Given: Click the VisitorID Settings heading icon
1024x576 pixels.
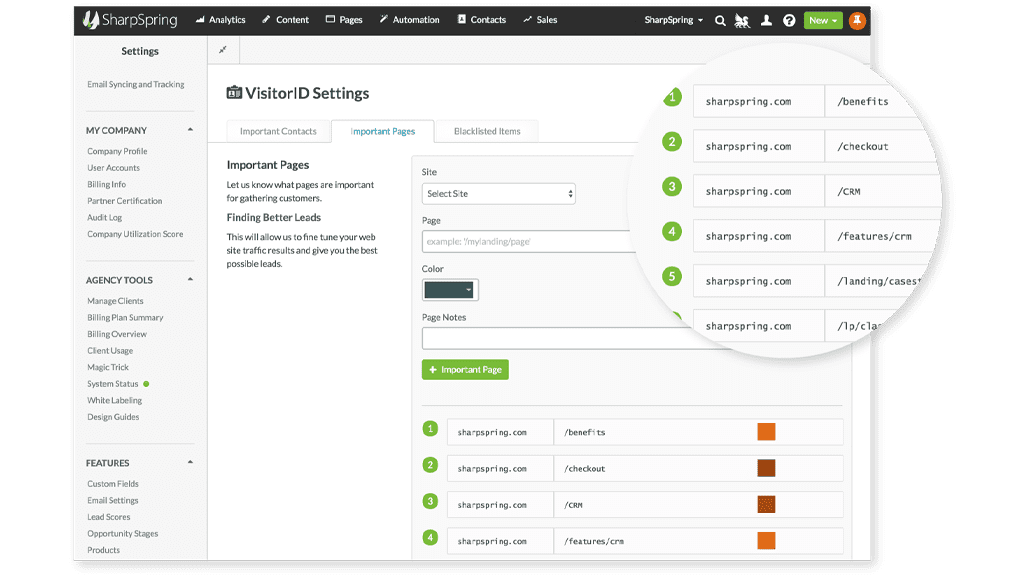Looking at the screenshot, I should click(x=234, y=93).
